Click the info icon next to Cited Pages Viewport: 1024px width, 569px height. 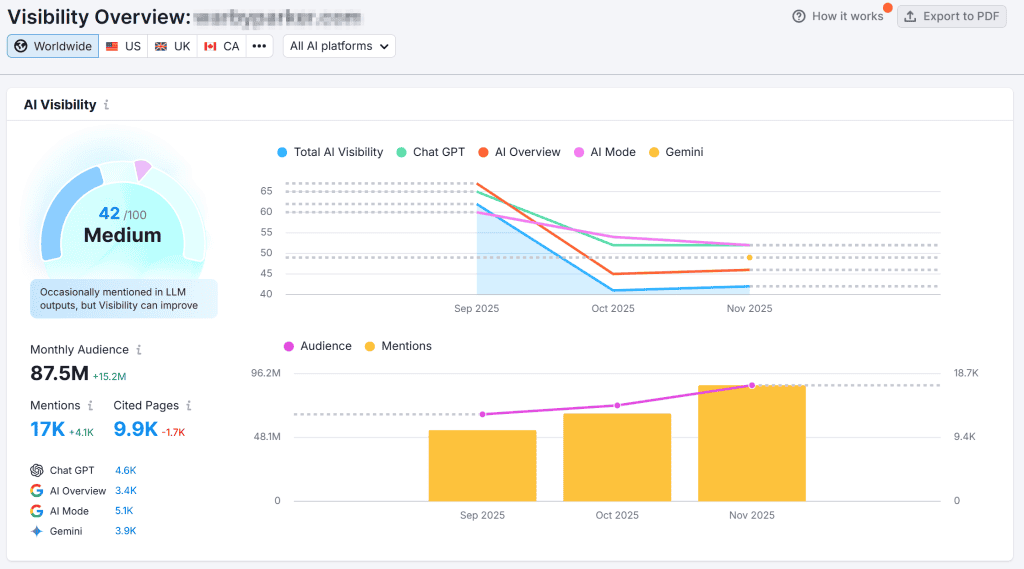coord(189,406)
